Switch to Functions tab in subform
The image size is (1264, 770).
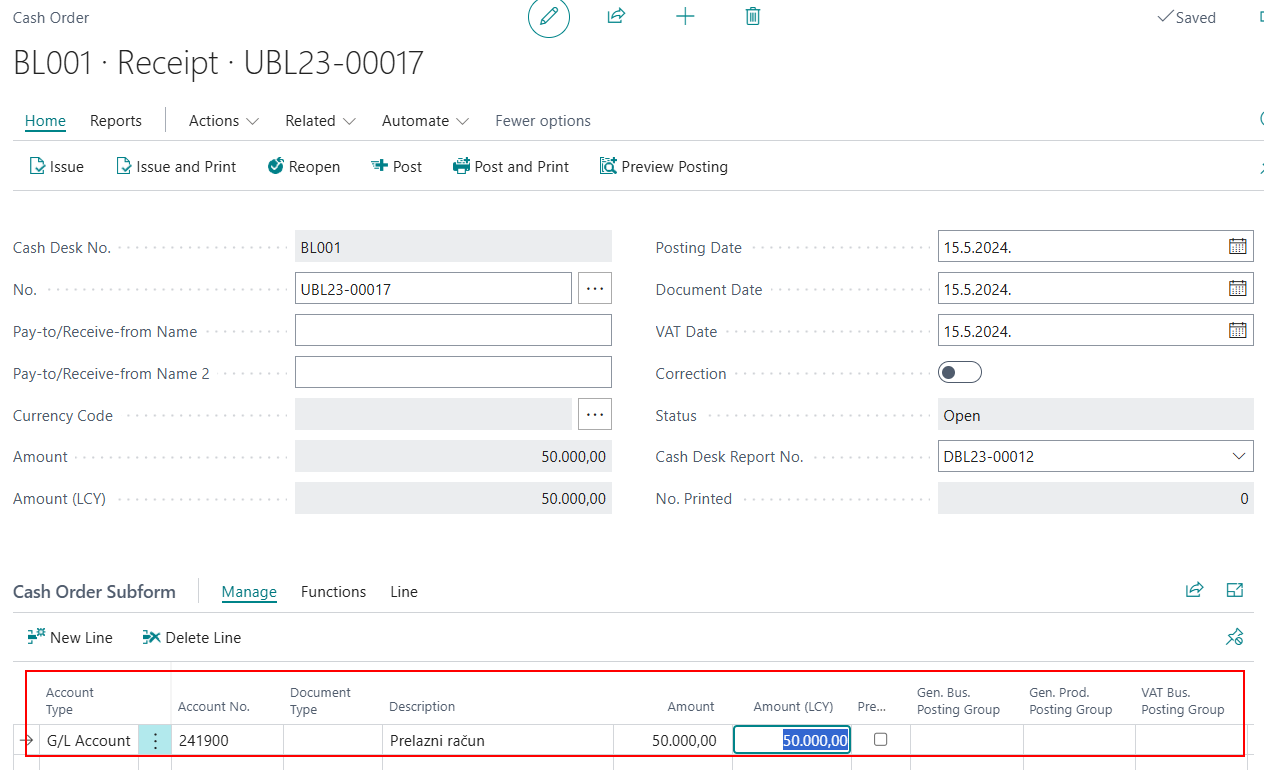333,591
